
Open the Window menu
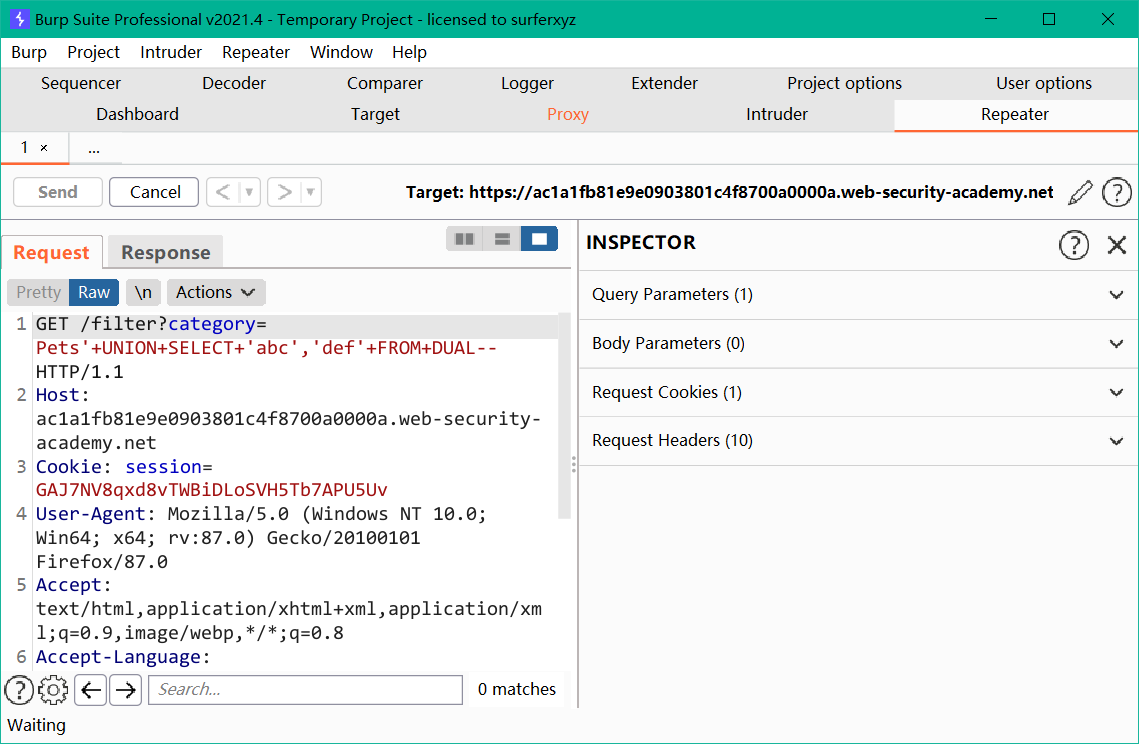[x=341, y=52]
